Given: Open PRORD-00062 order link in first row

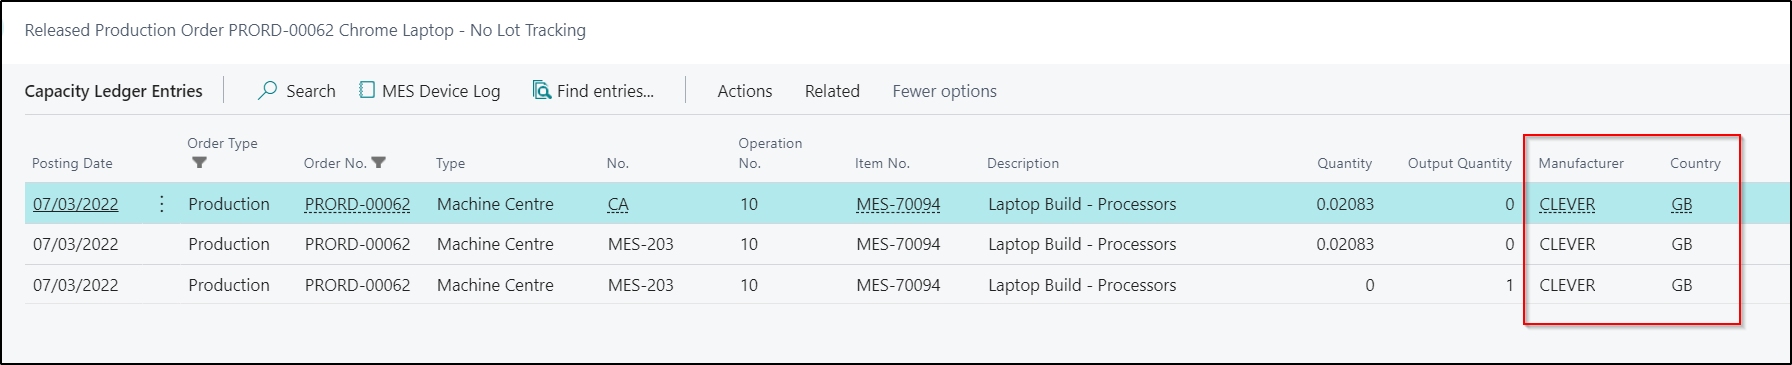Looking at the screenshot, I should tap(357, 204).
